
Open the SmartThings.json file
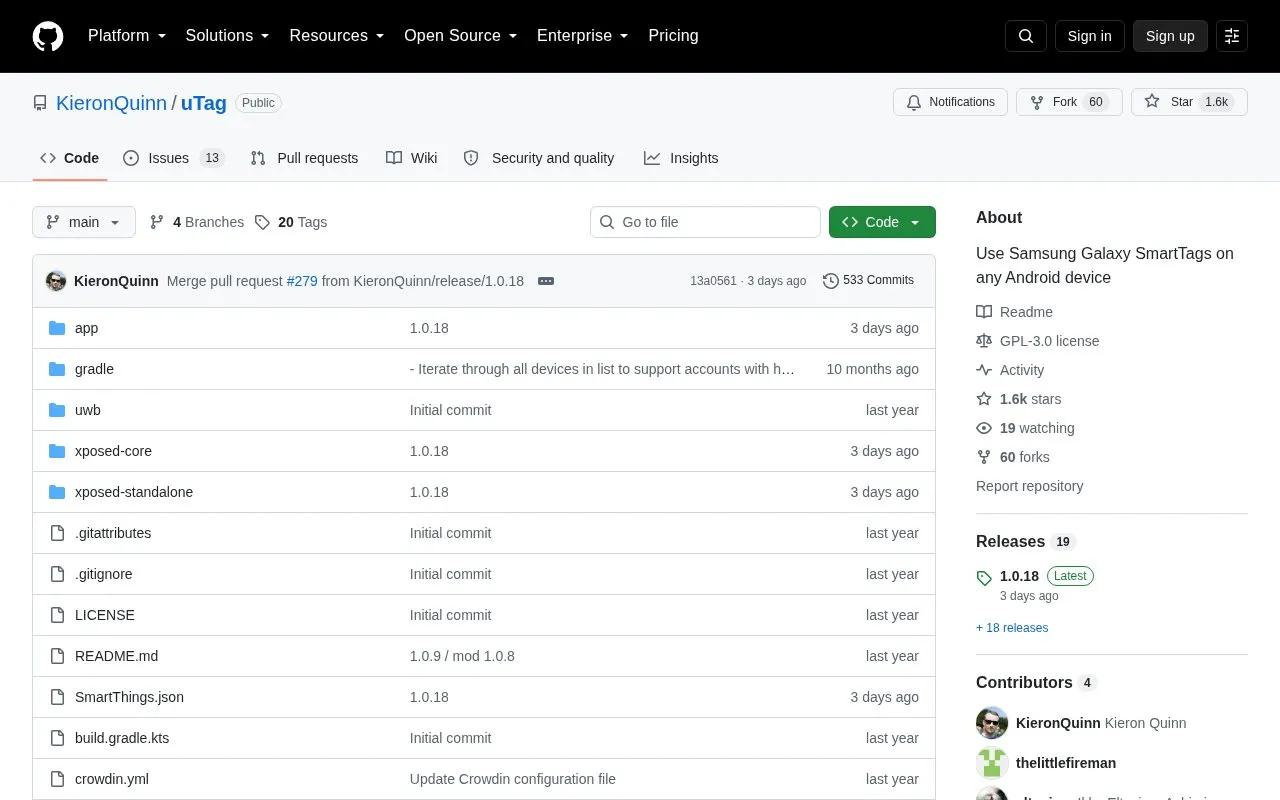[x=129, y=697]
